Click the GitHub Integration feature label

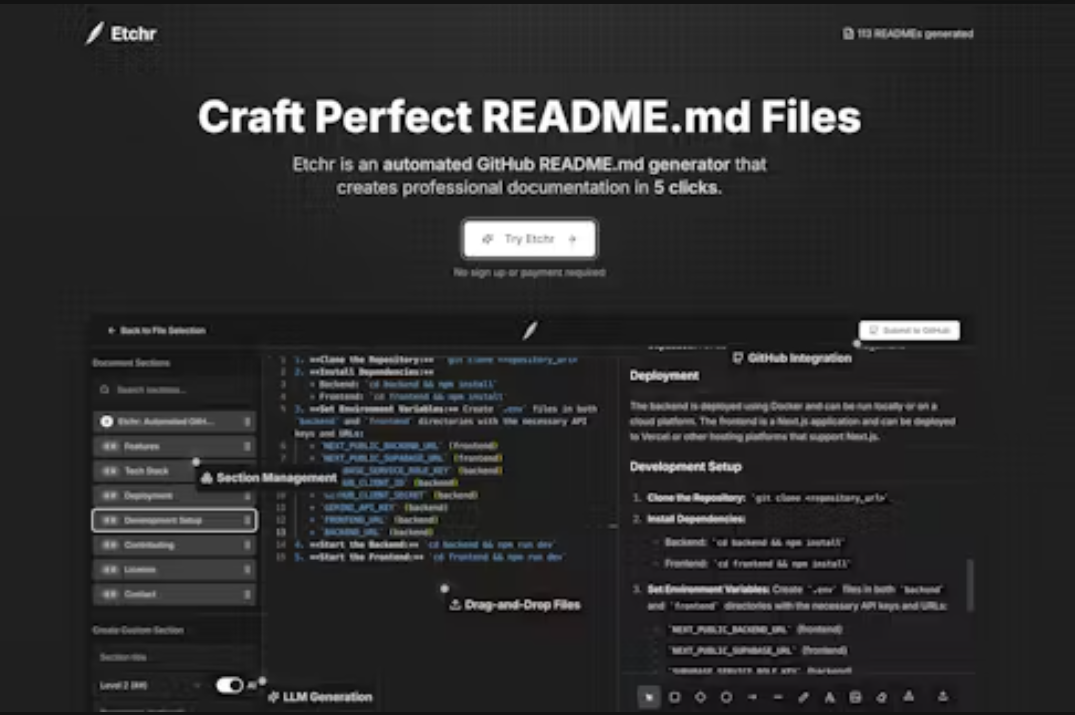click(x=792, y=358)
